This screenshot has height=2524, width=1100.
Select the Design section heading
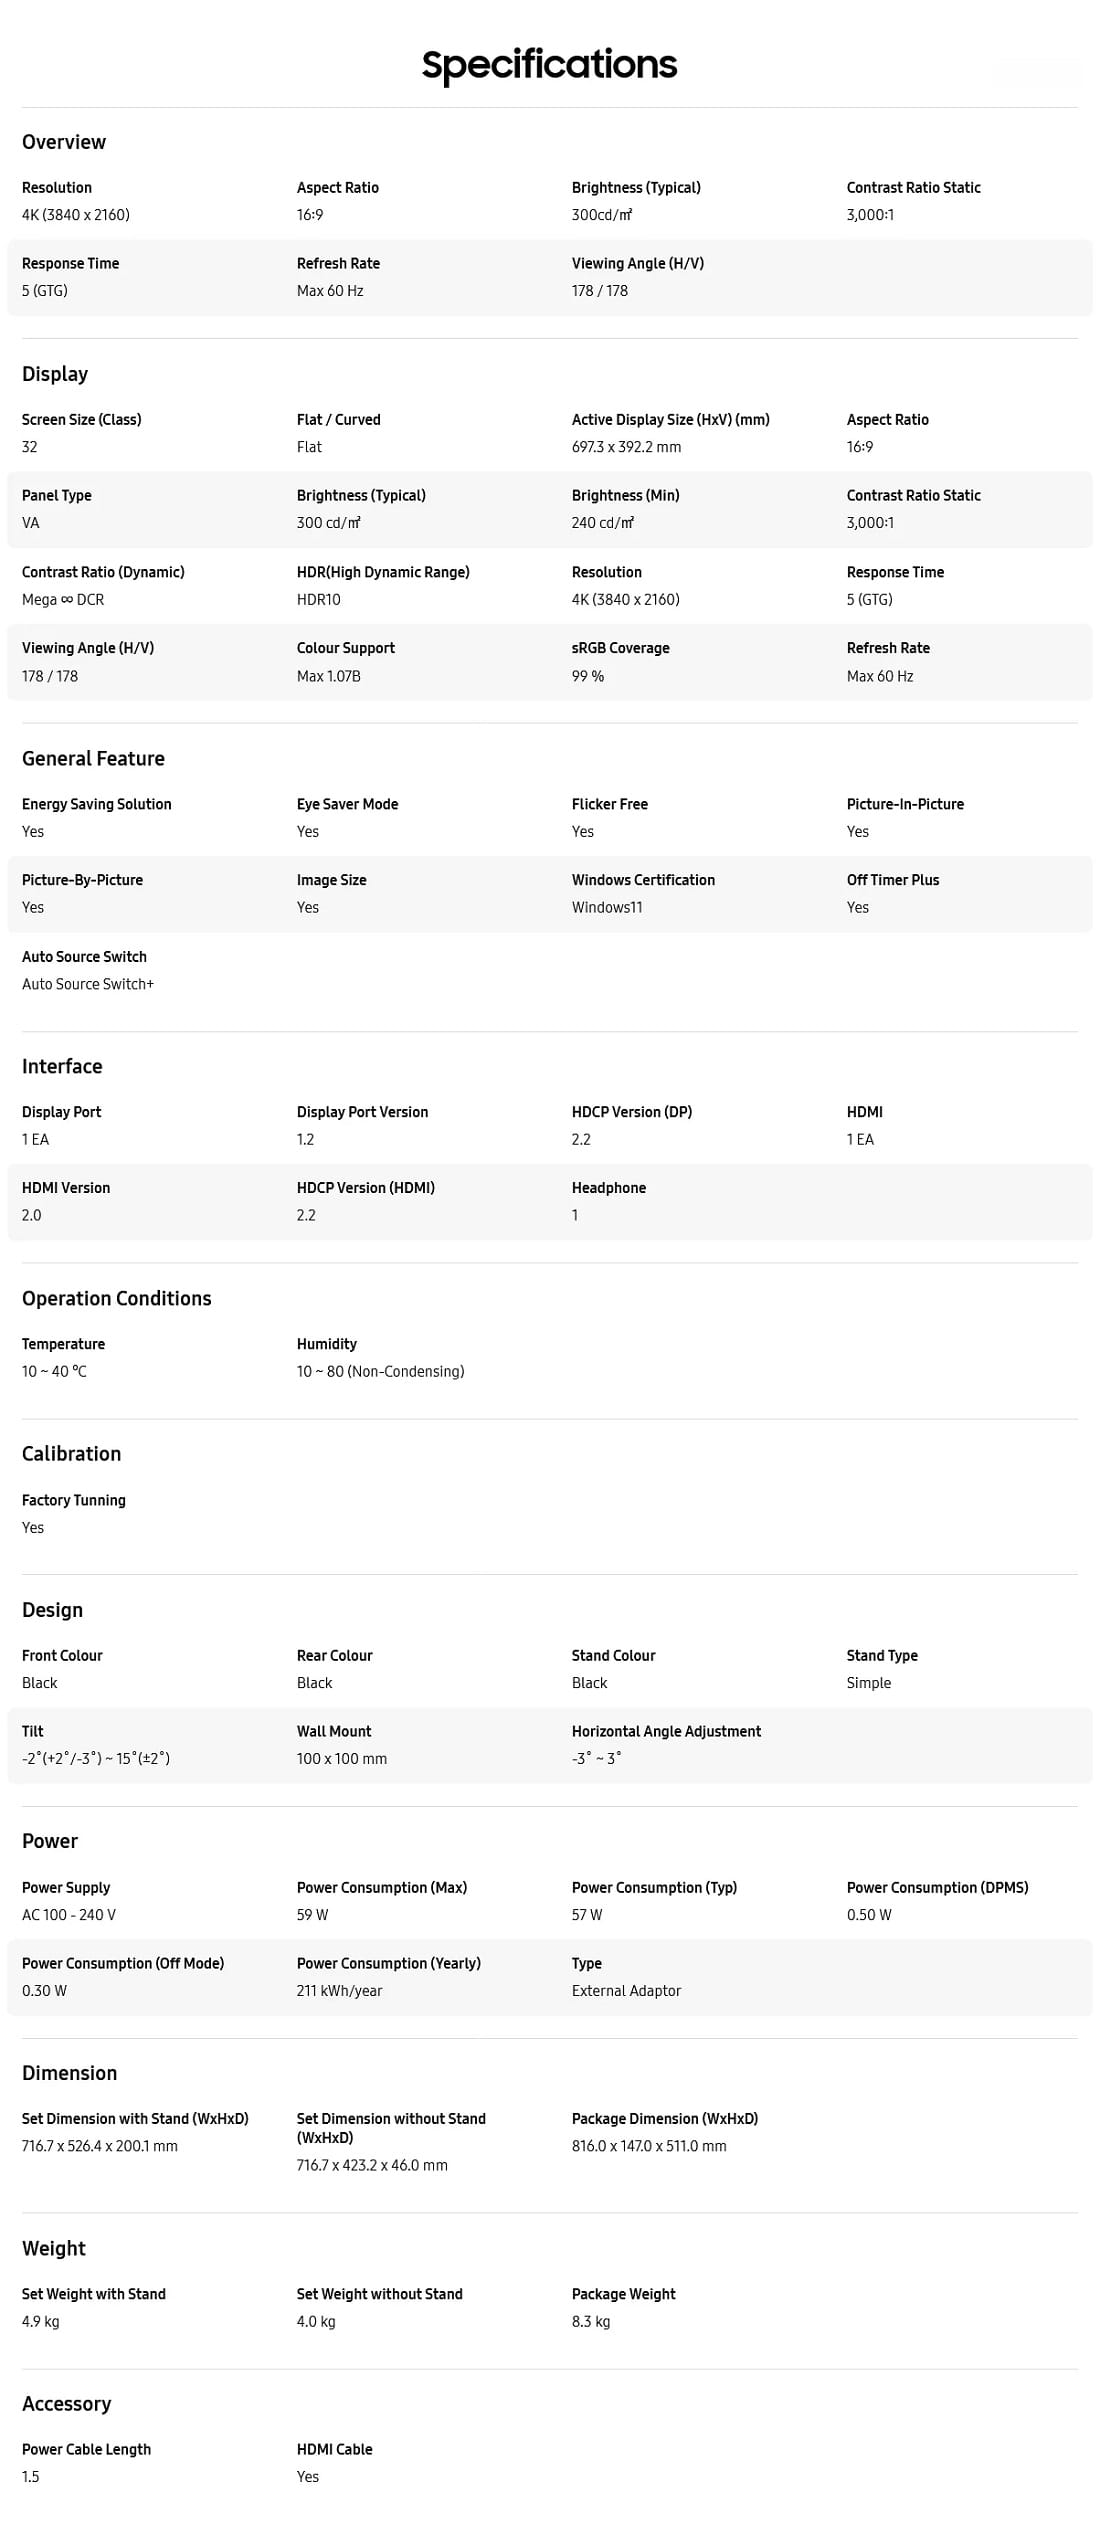pyautogui.click(x=52, y=1610)
